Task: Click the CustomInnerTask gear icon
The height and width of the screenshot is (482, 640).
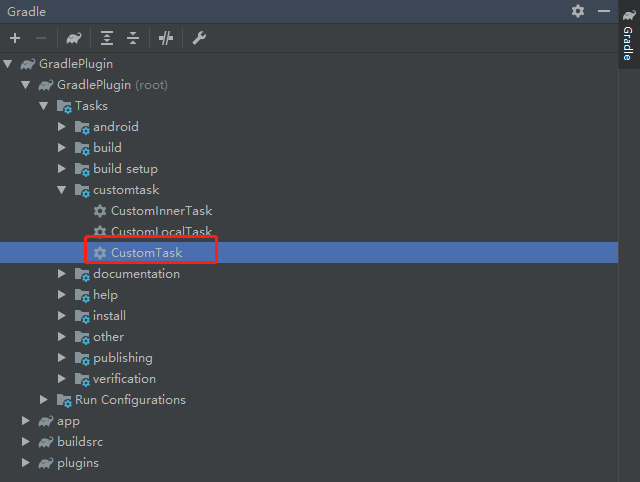Action: click(x=100, y=211)
